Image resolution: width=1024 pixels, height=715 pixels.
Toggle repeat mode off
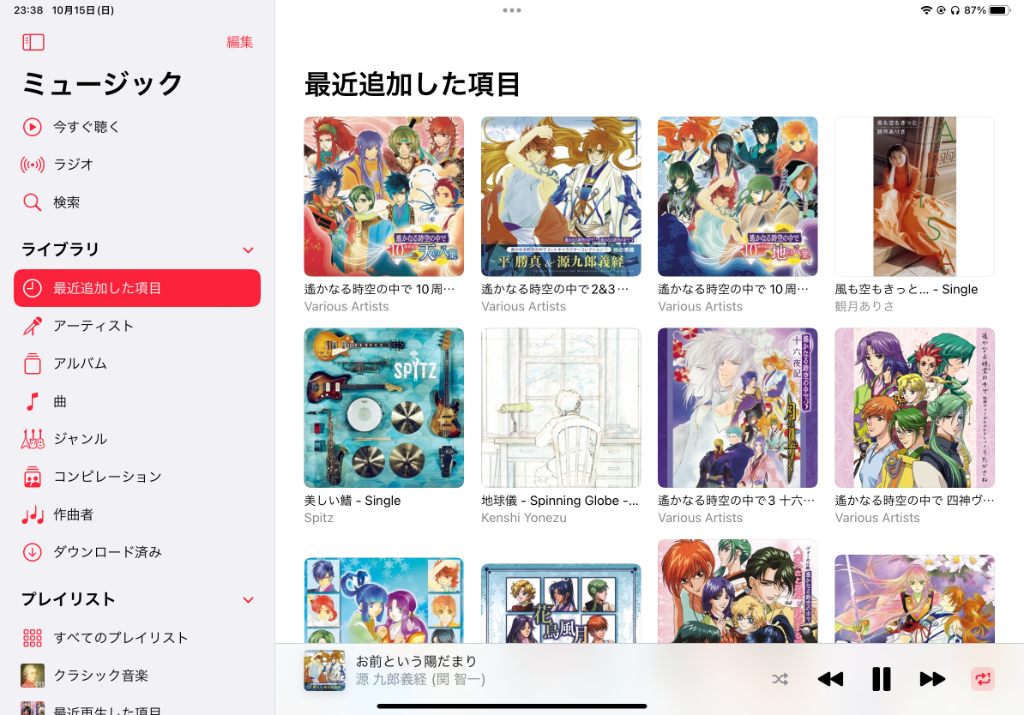click(x=983, y=679)
